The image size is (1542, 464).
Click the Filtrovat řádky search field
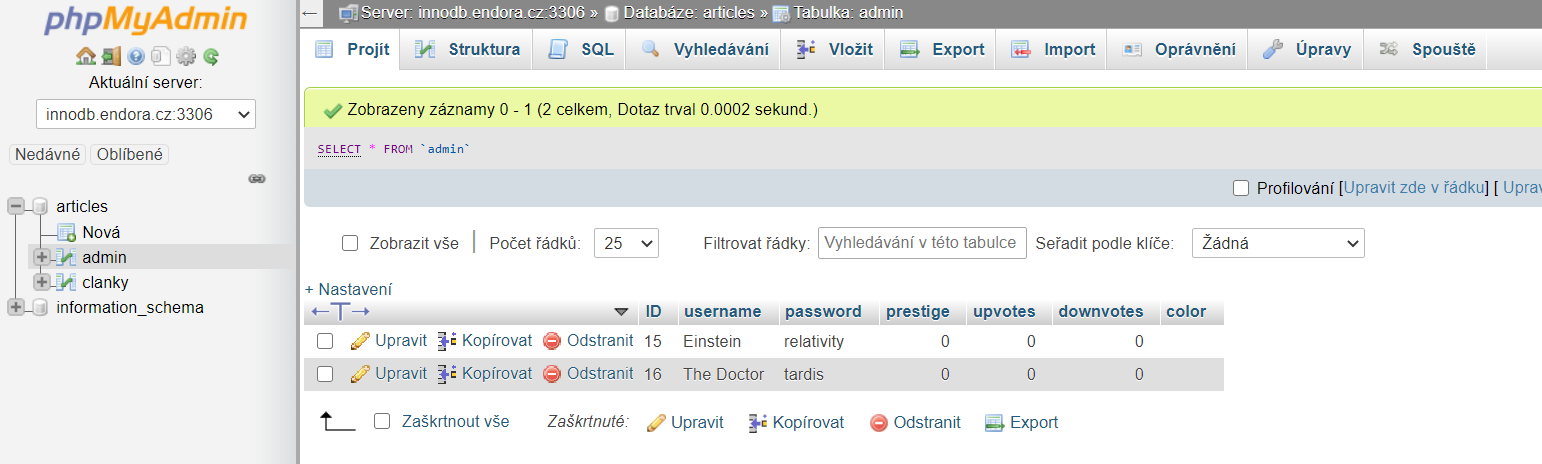pos(921,243)
